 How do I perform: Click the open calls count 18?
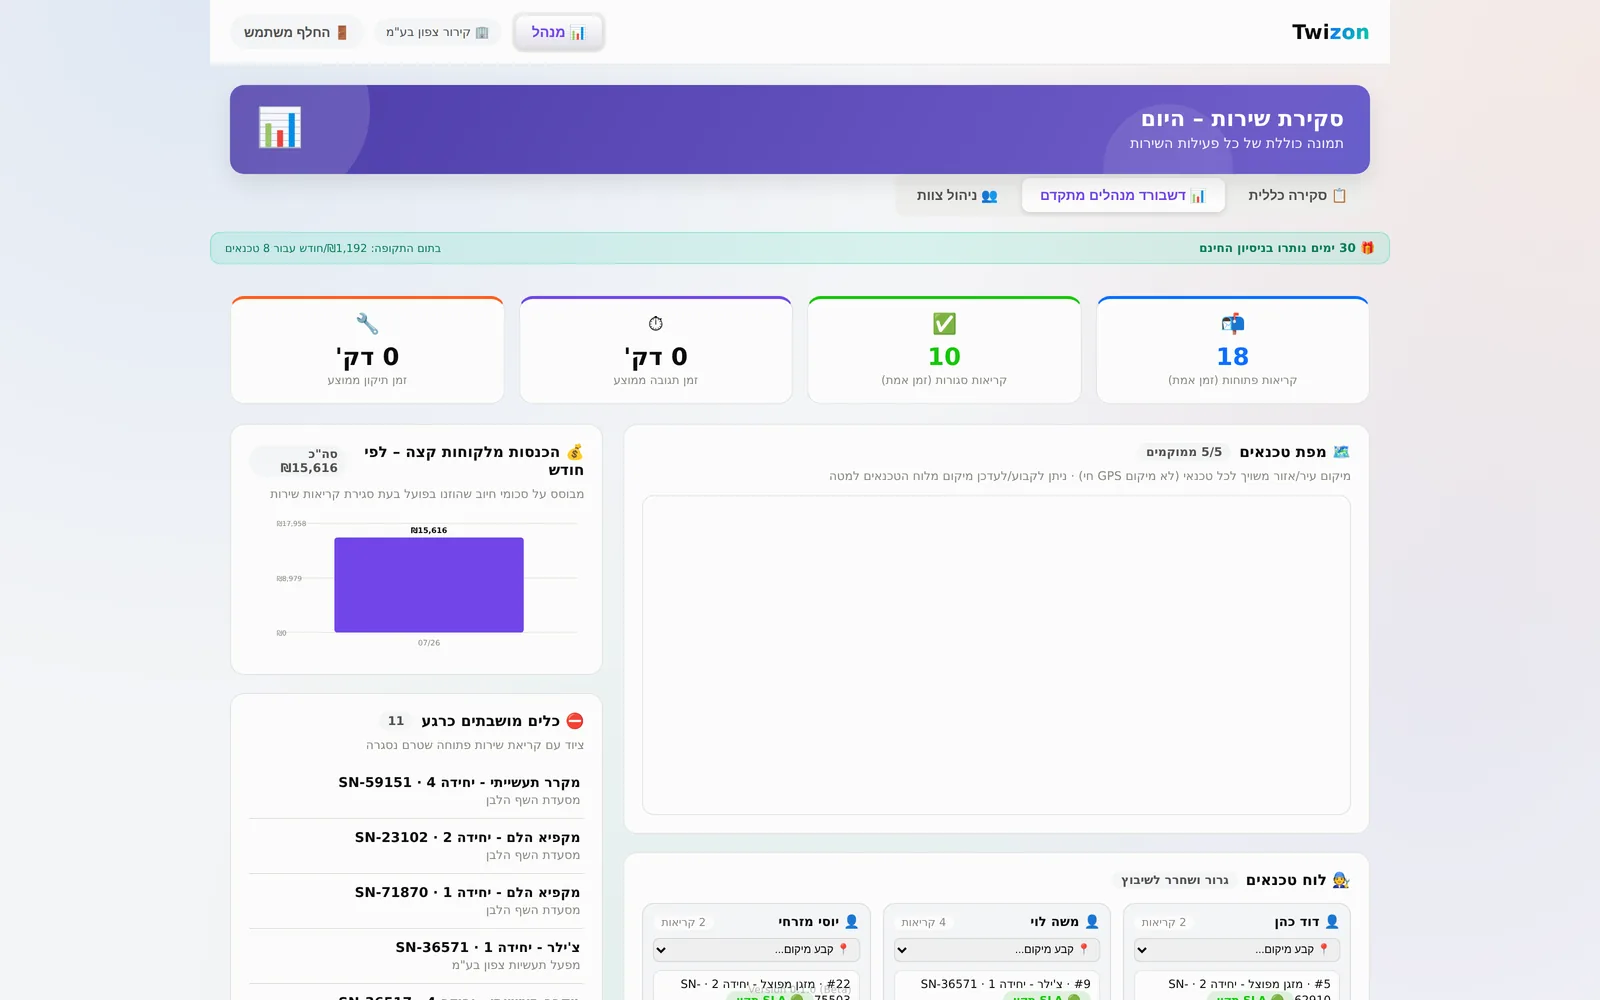point(1233,356)
